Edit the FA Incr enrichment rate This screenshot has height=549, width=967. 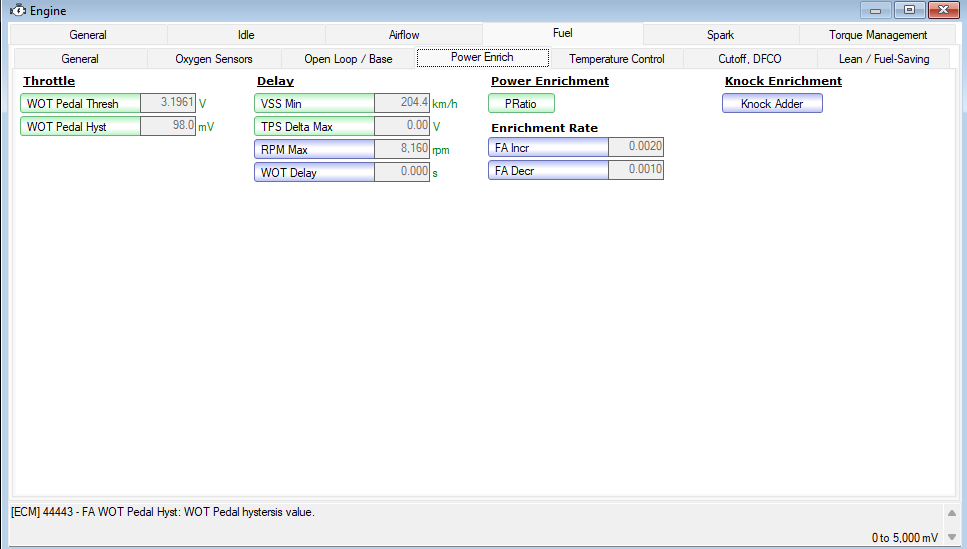pyautogui.click(x=636, y=147)
